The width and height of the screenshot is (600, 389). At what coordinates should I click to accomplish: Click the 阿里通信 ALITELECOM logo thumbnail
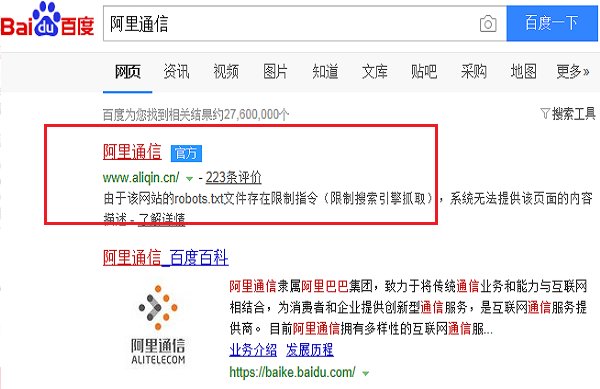coord(158,324)
